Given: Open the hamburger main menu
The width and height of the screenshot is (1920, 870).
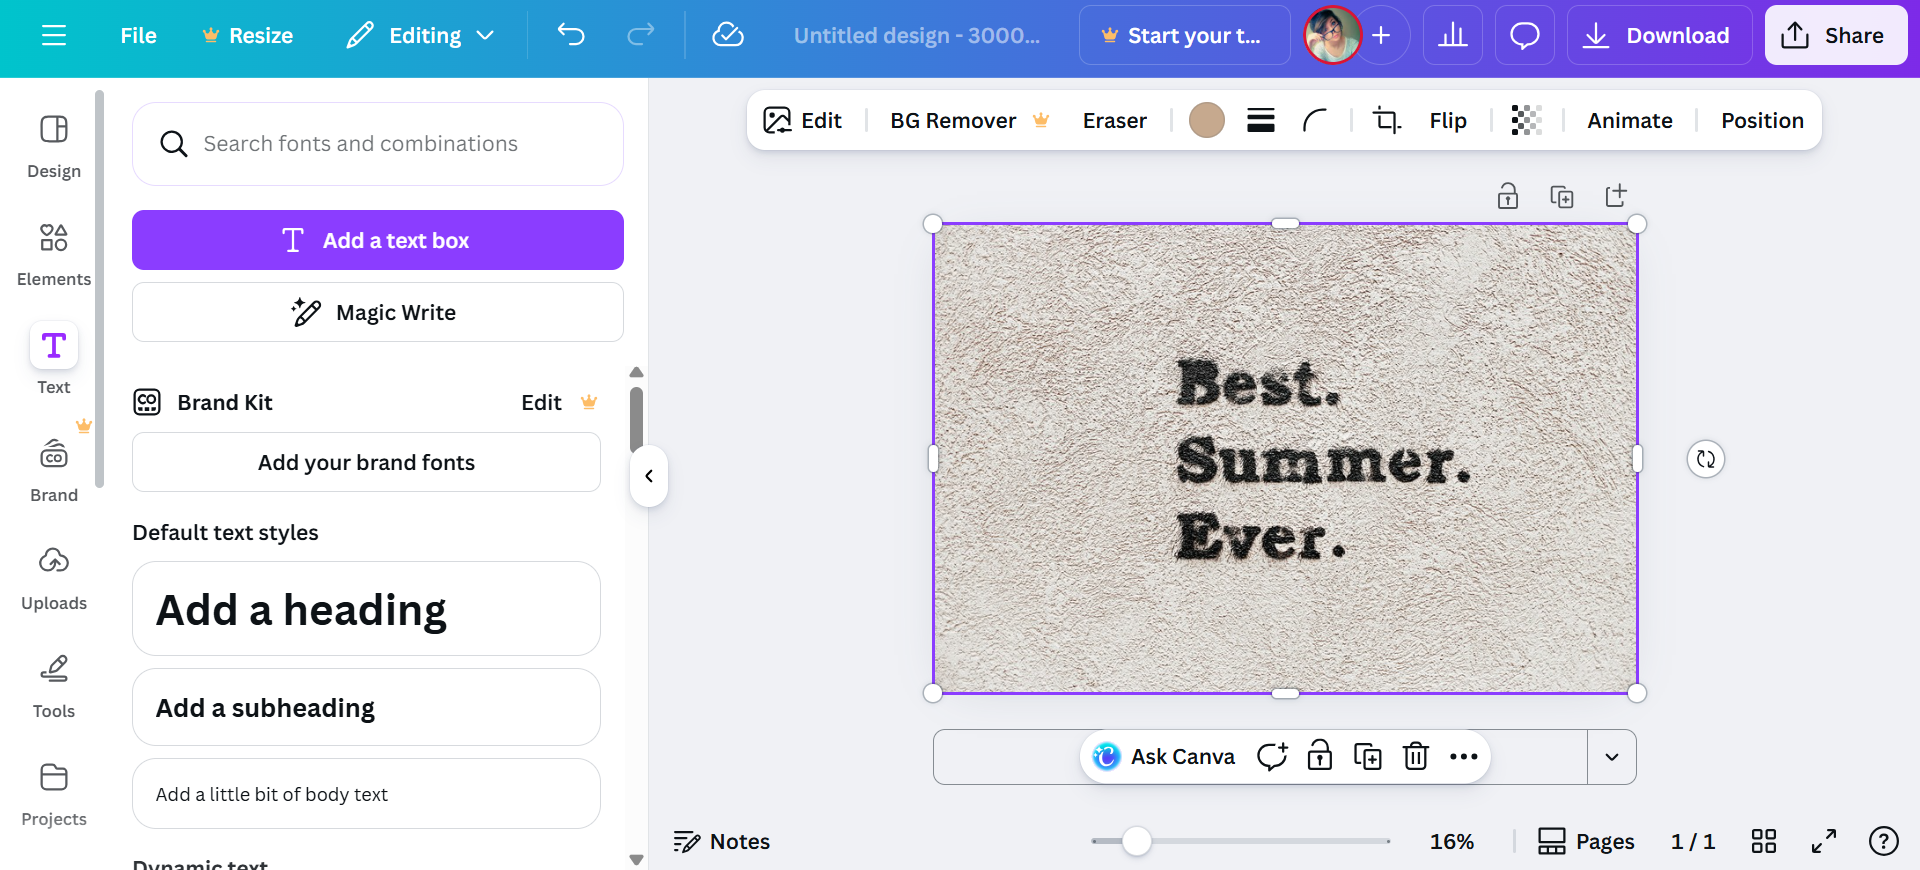Looking at the screenshot, I should coord(54,36).
